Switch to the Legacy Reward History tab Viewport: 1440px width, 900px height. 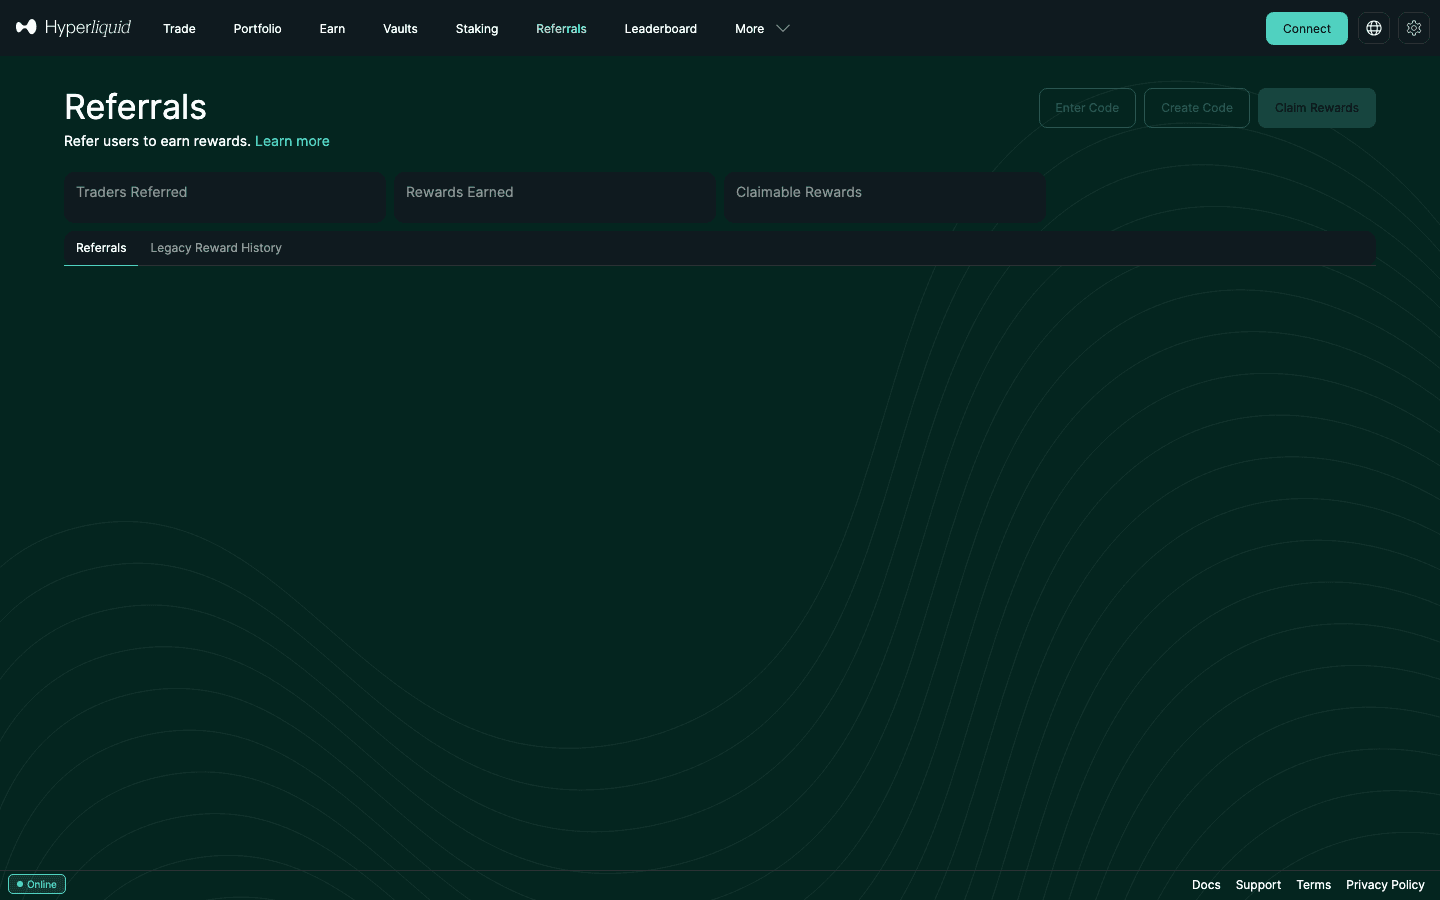(216, 248)
